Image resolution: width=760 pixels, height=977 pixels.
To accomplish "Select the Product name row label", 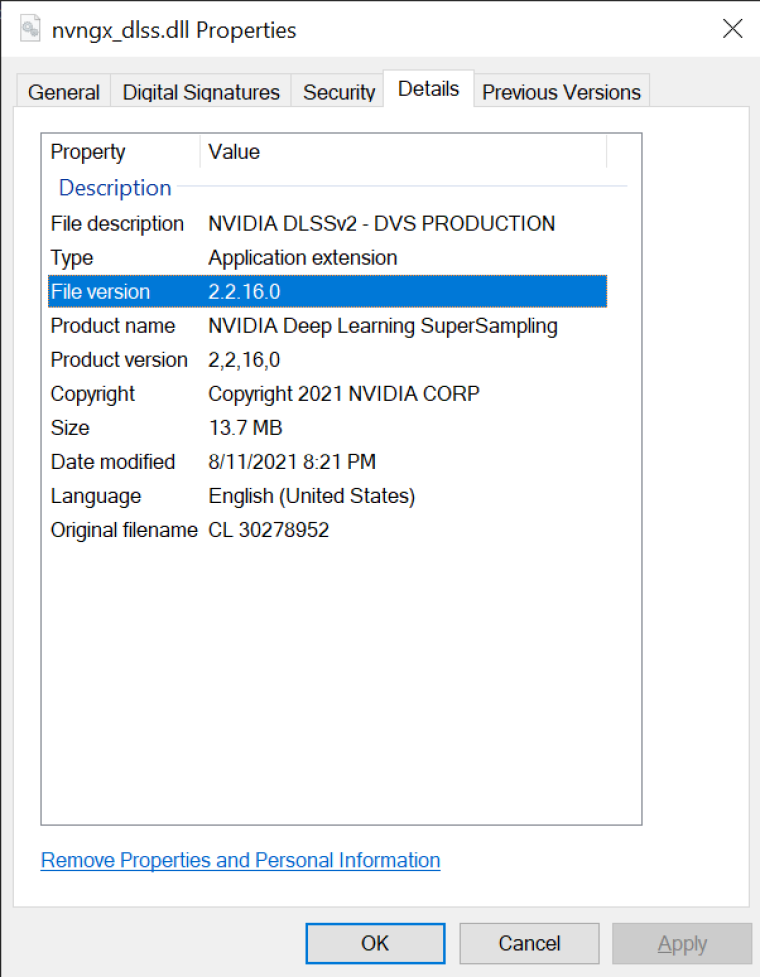I will click(x=113, y=326).
